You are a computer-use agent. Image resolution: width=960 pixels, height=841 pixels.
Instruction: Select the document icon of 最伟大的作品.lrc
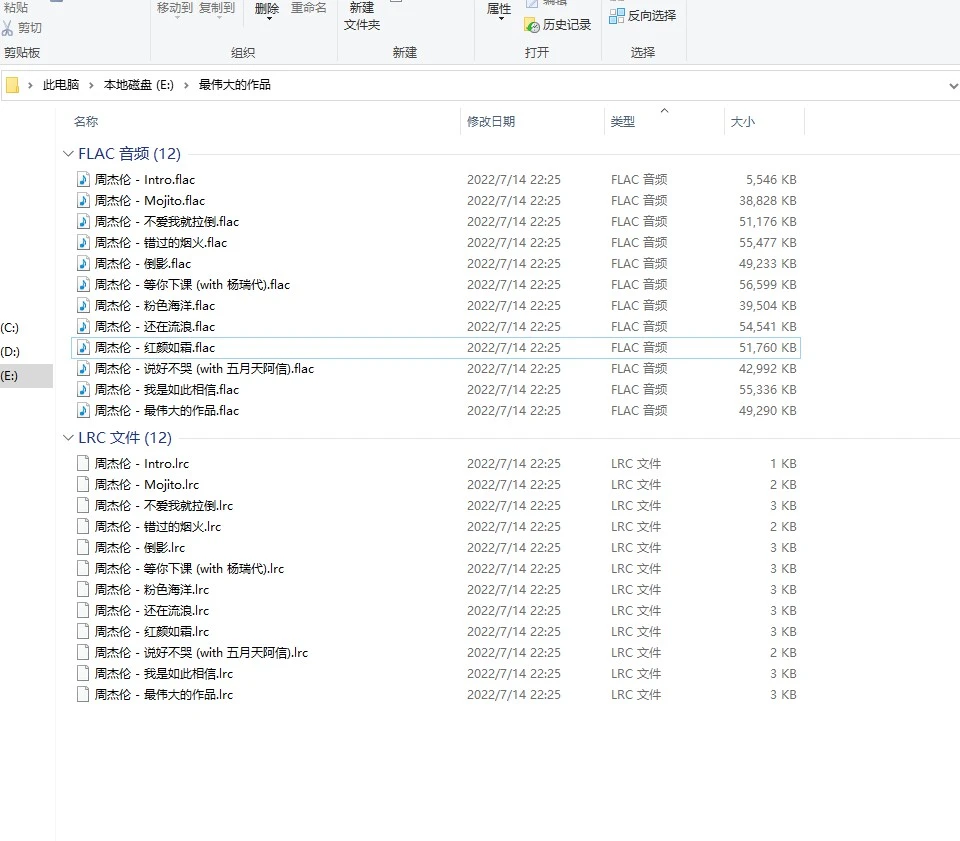(x=83, y=694)
